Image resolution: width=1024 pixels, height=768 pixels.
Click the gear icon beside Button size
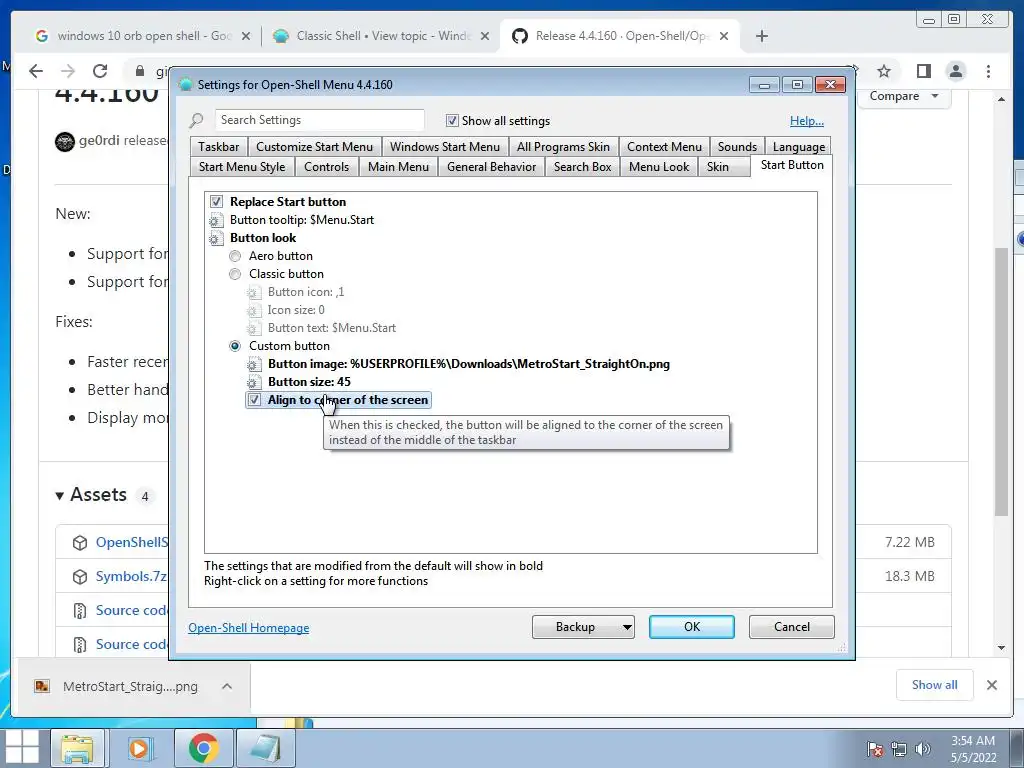pos(254,382)
